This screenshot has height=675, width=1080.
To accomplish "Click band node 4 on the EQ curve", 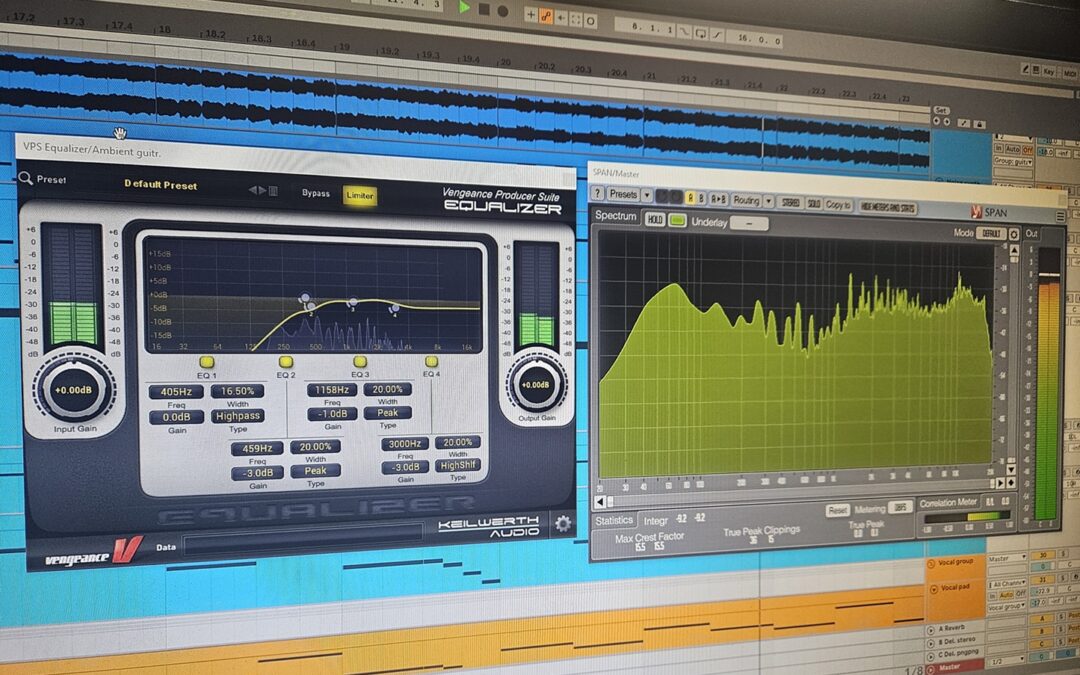I will [x=394, y=308].
